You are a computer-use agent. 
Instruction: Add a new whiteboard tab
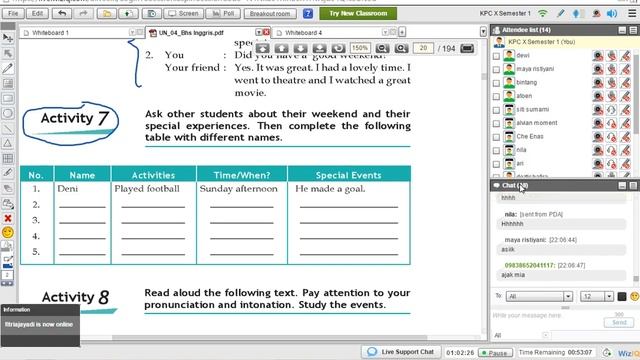[x=402, y=32]
